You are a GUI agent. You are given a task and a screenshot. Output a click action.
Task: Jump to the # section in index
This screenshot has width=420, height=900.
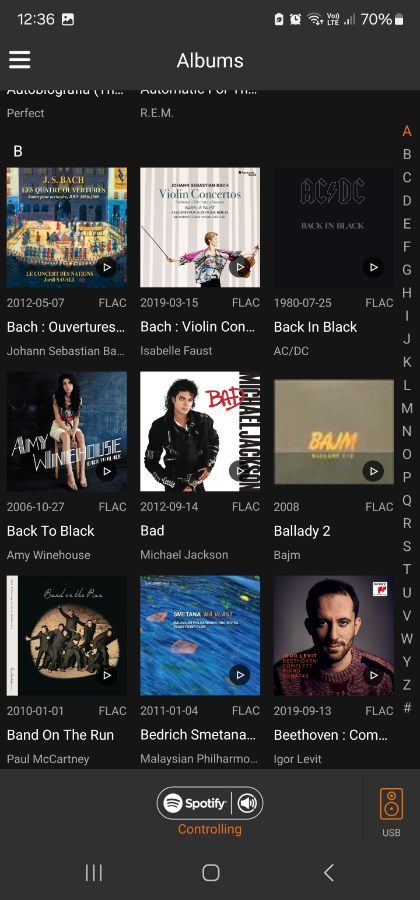[x=407, y=708]
